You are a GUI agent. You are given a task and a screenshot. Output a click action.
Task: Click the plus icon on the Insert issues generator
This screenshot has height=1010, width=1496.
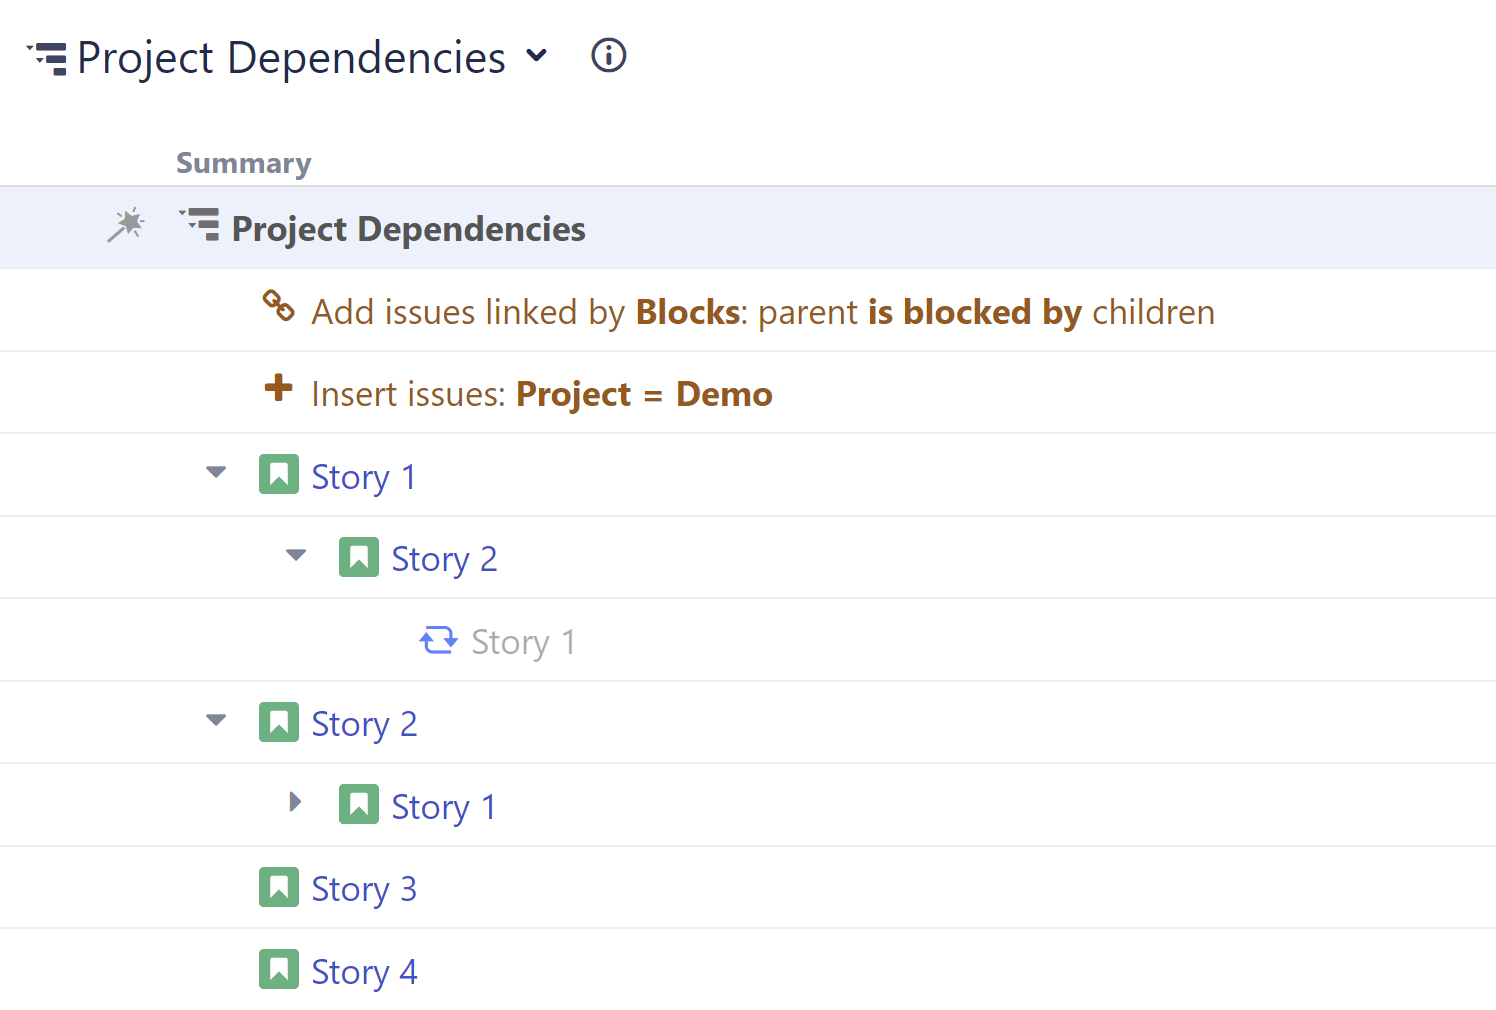[278, 388]
